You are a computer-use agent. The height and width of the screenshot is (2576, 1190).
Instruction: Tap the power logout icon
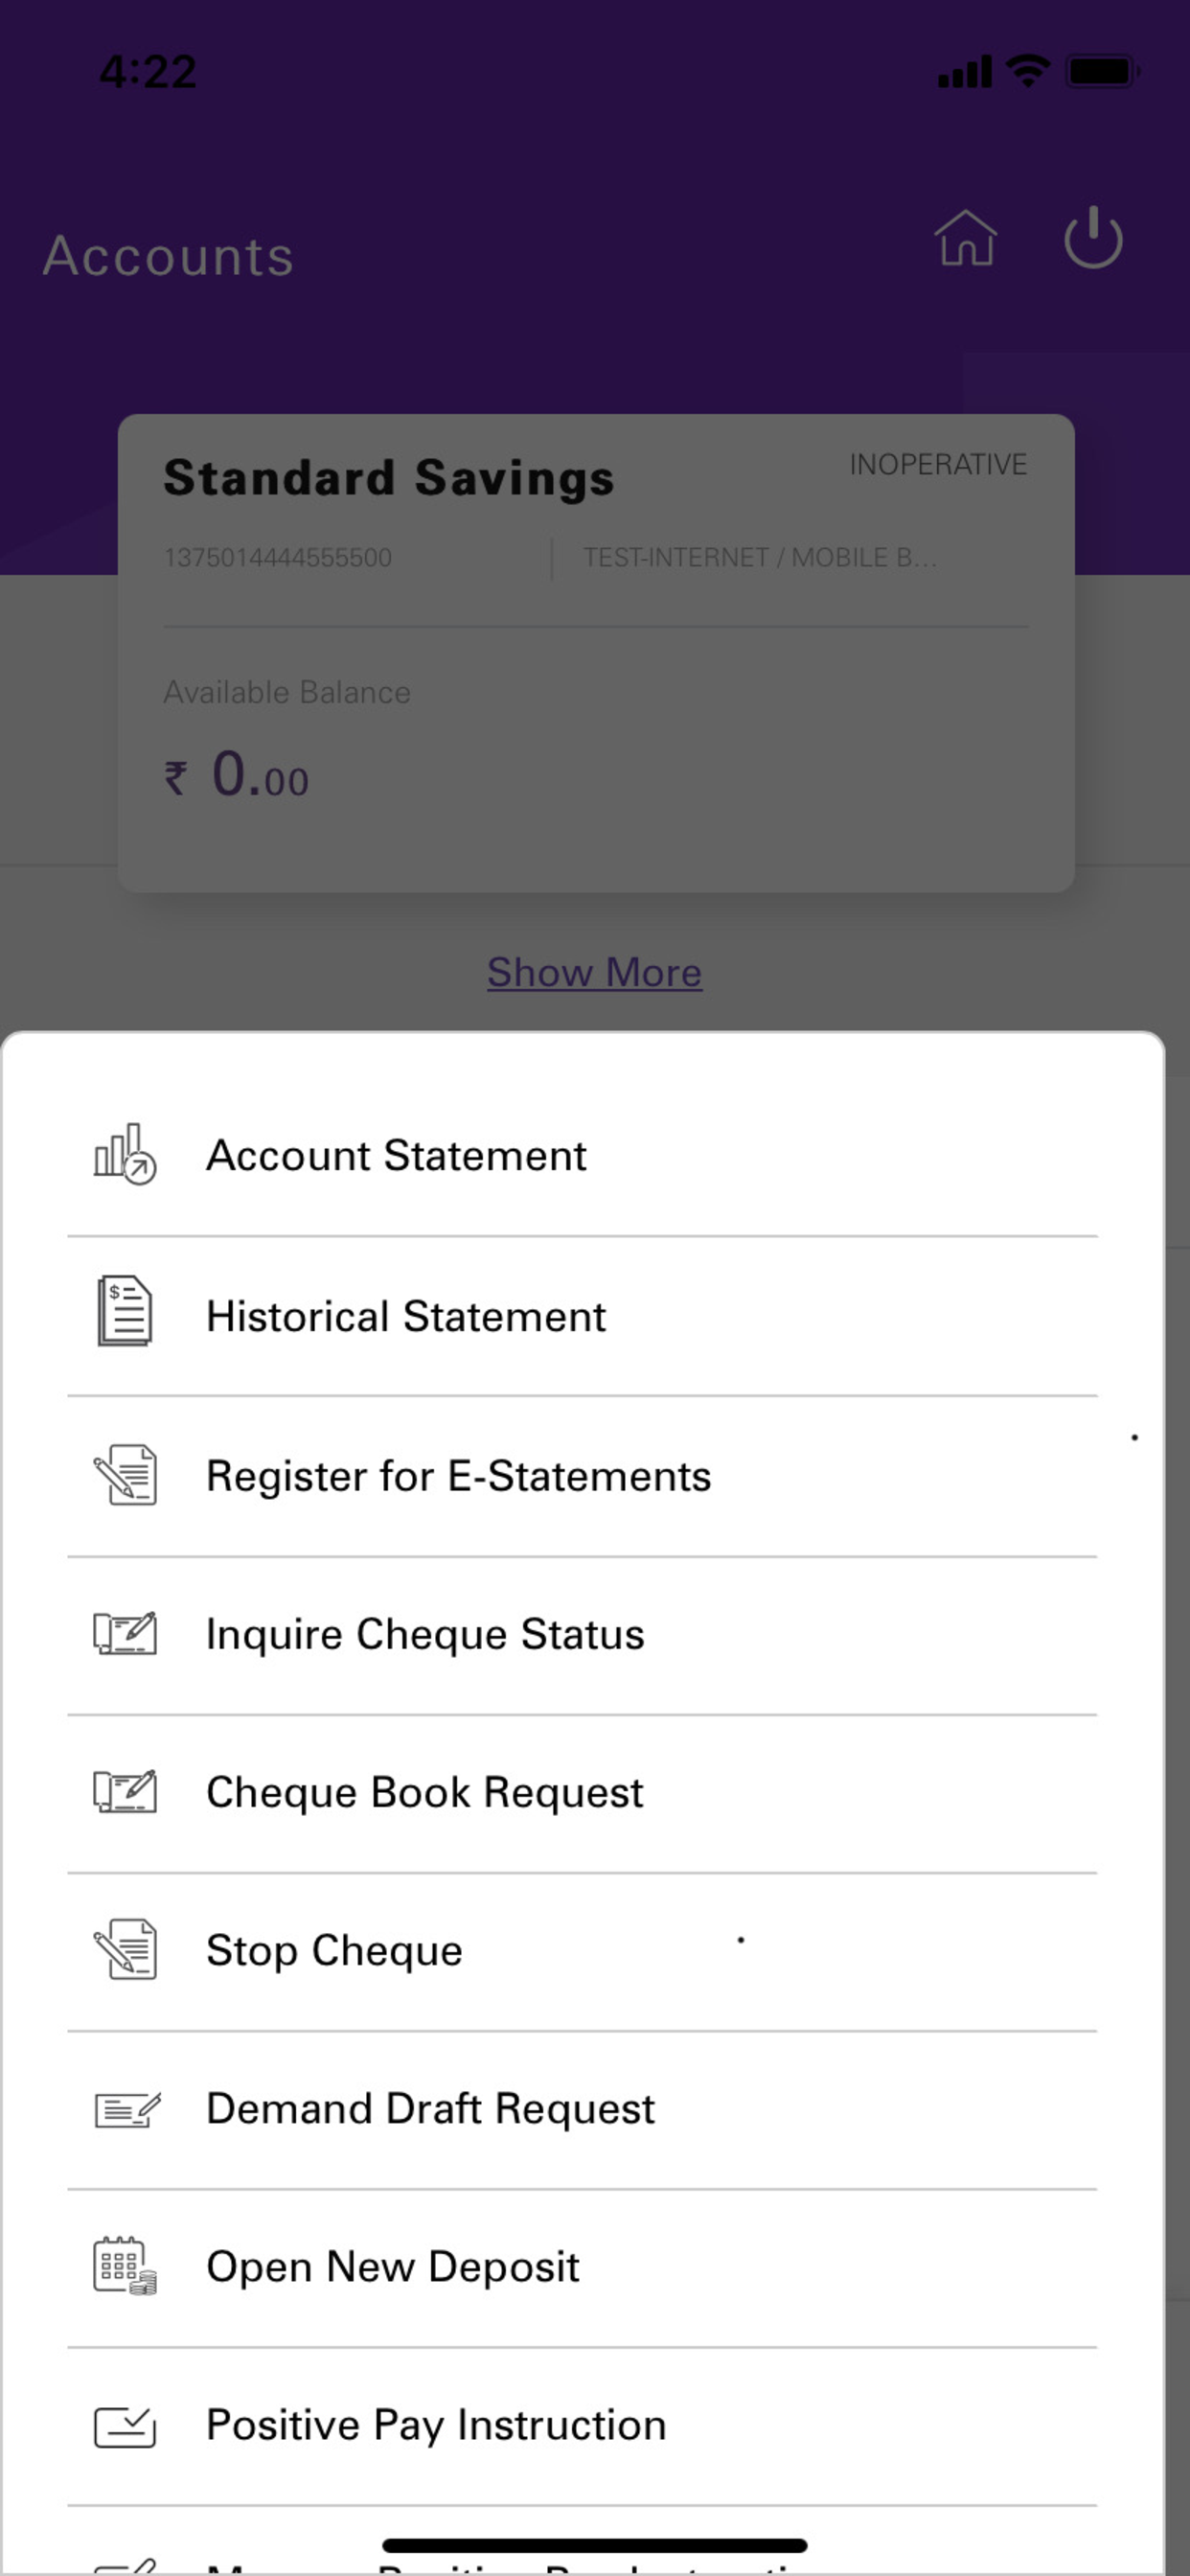coord(1093,238)
